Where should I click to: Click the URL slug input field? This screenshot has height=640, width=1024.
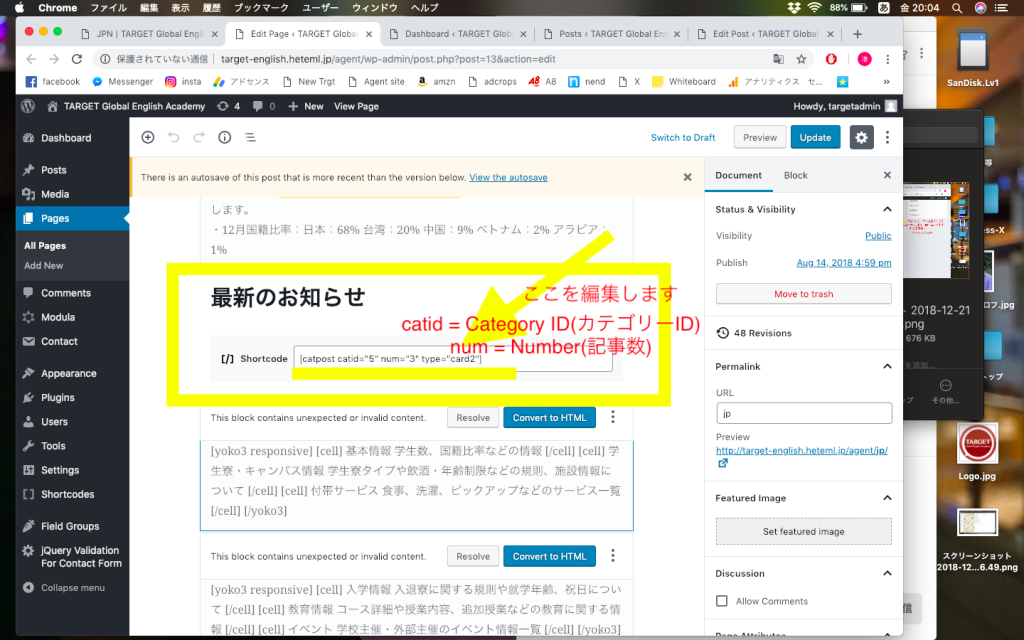(803, 413)
